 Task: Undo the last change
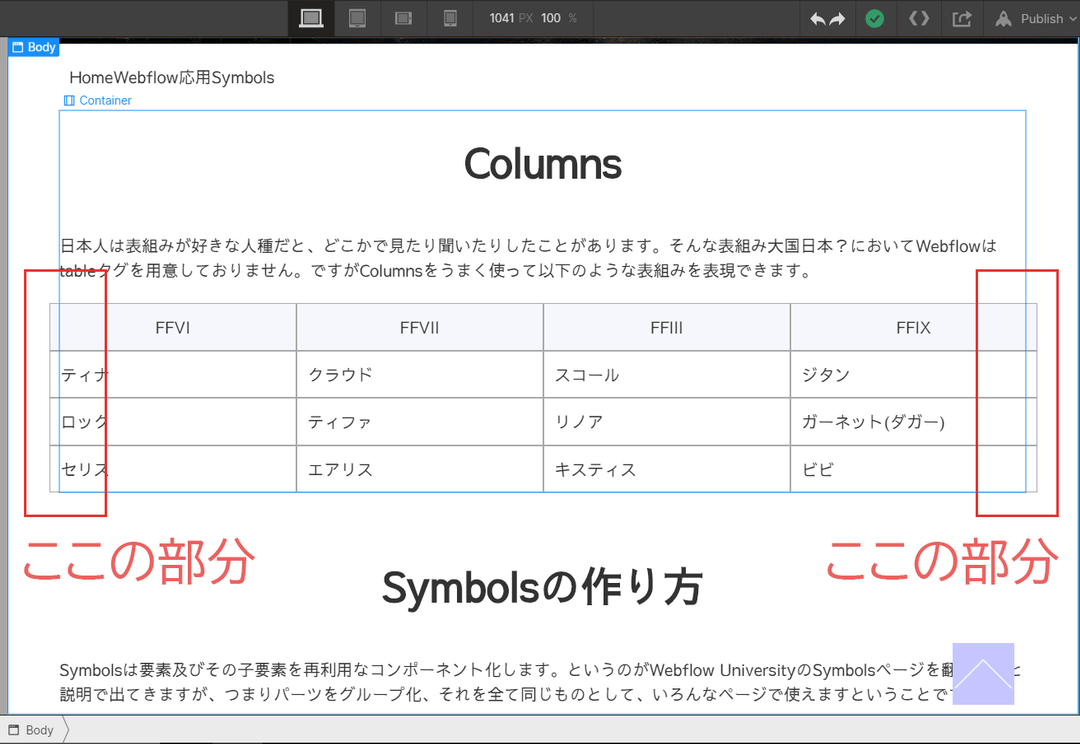tap(817, 18)
